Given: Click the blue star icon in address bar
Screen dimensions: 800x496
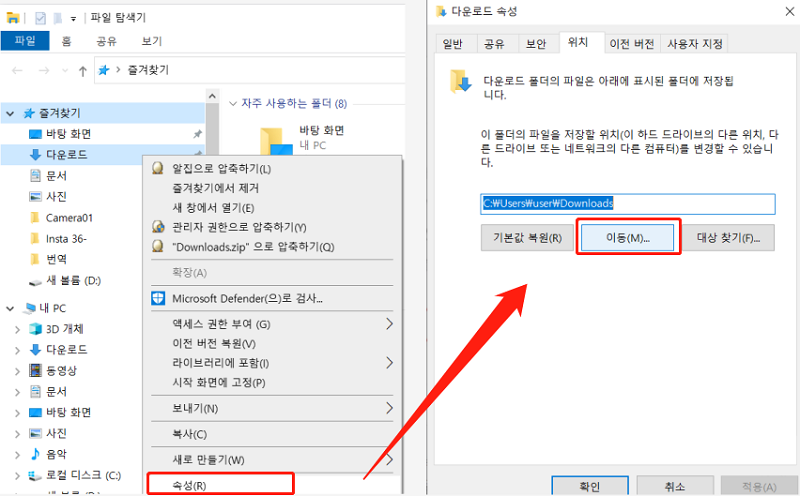Looking at the screenshot, I should point(104,70).
